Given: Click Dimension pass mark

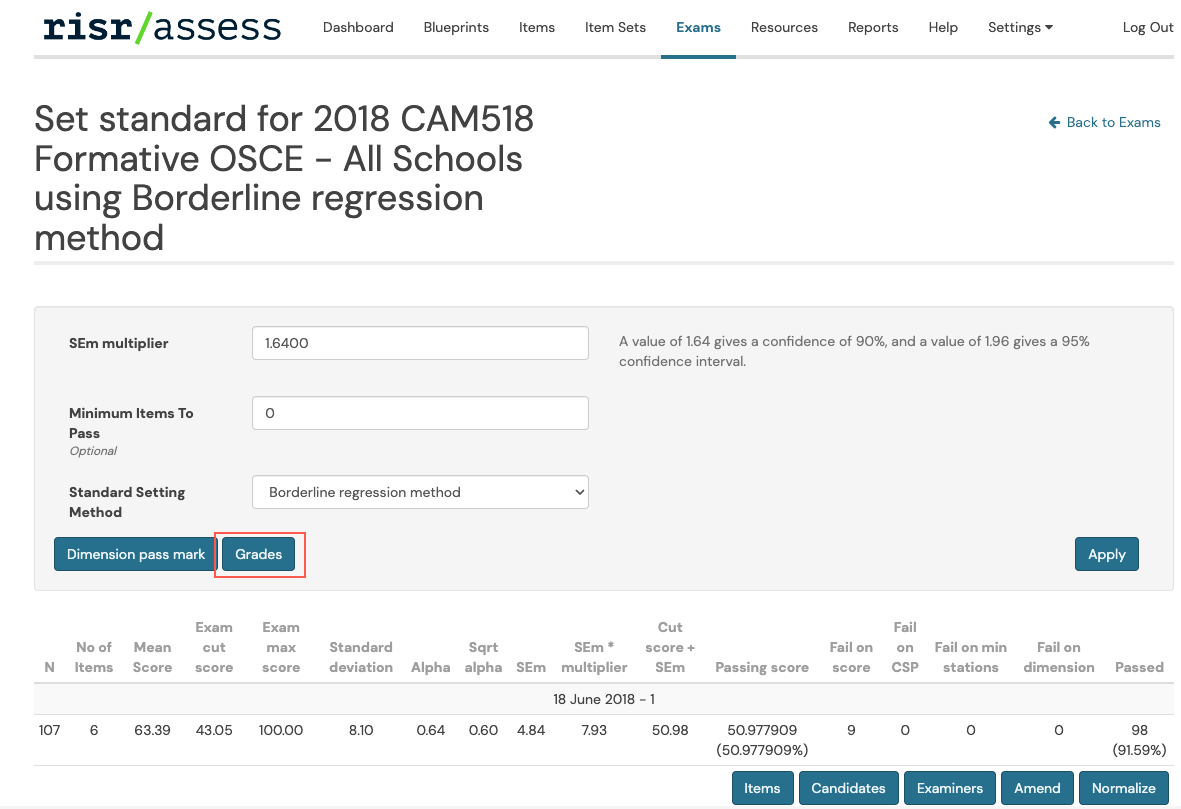Looking at the screenshot, I should point(134,553).
